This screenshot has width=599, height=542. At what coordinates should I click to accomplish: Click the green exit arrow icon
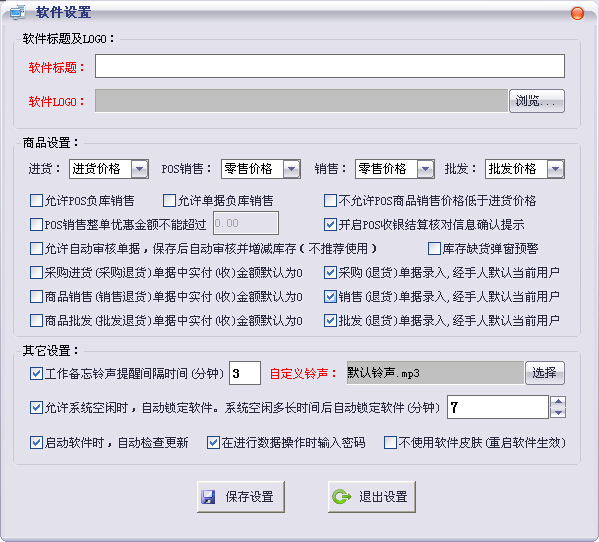[341, 497]
